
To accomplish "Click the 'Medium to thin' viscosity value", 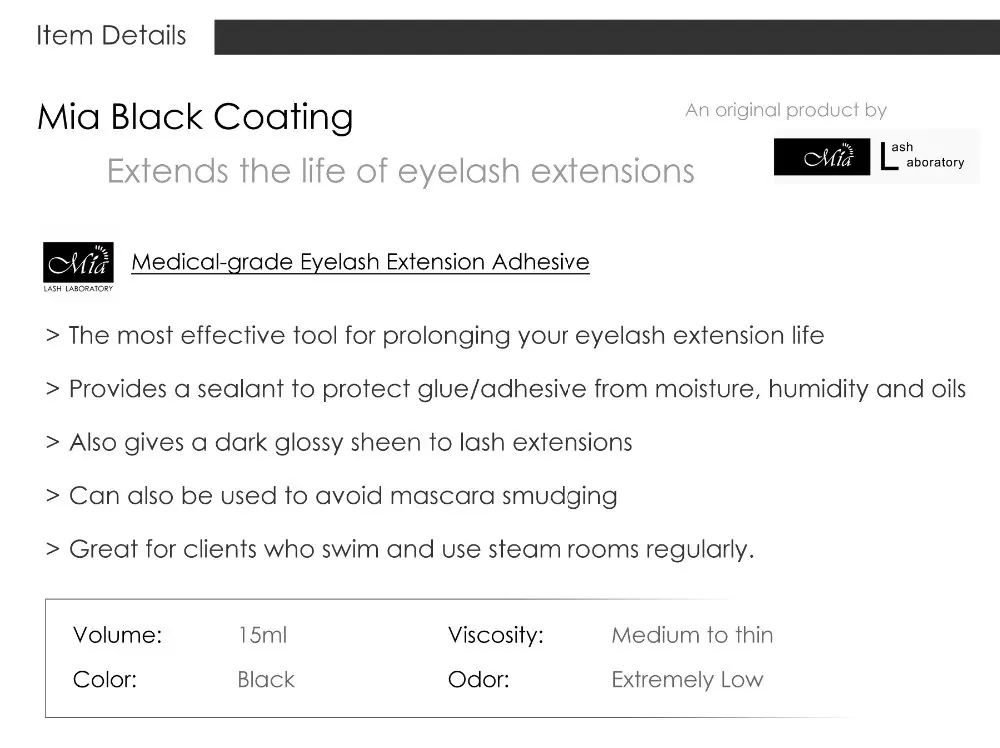I will tap(692, 635).
